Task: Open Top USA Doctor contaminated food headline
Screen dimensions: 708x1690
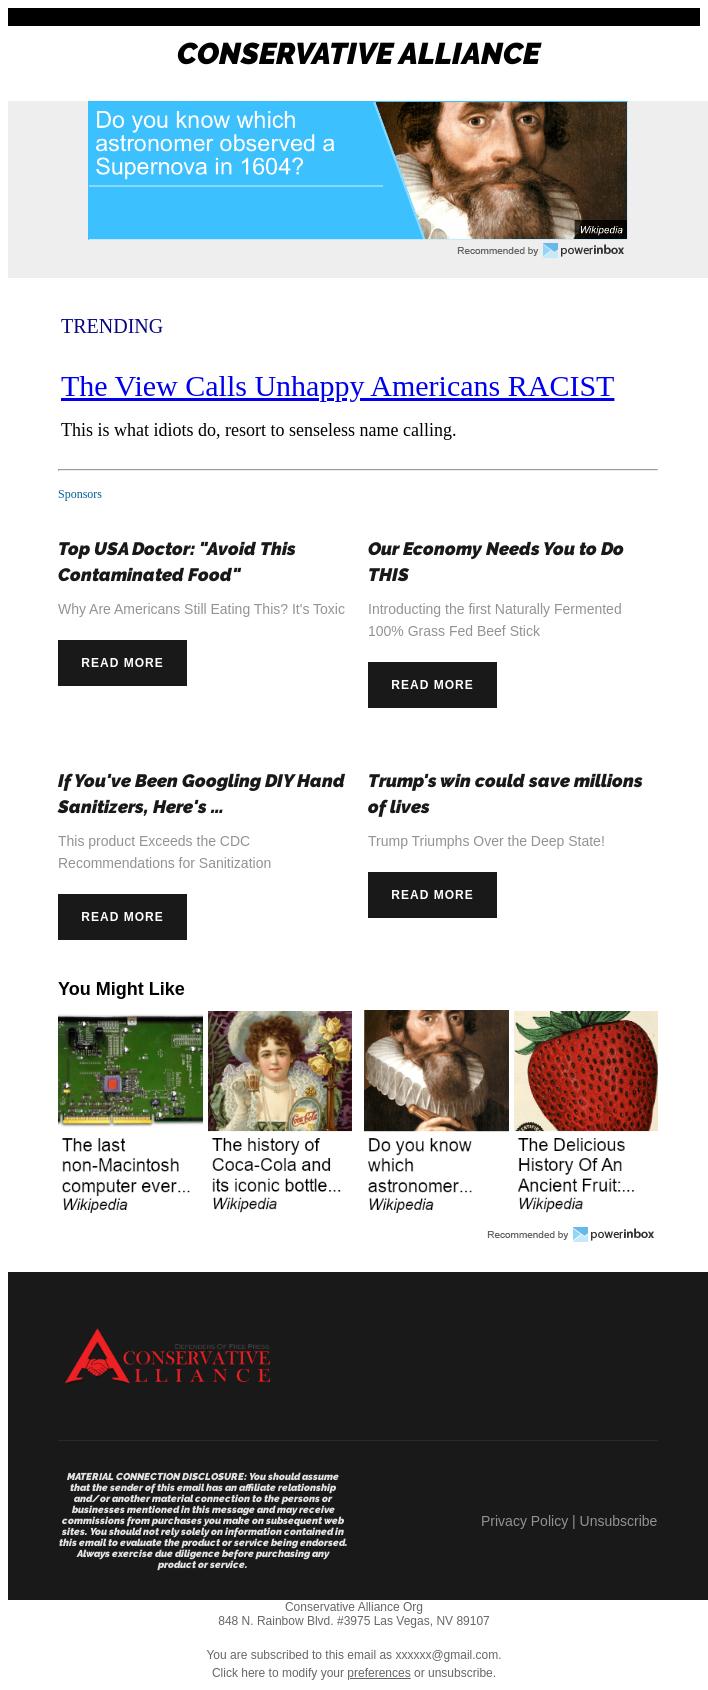Action: [177, 562]
